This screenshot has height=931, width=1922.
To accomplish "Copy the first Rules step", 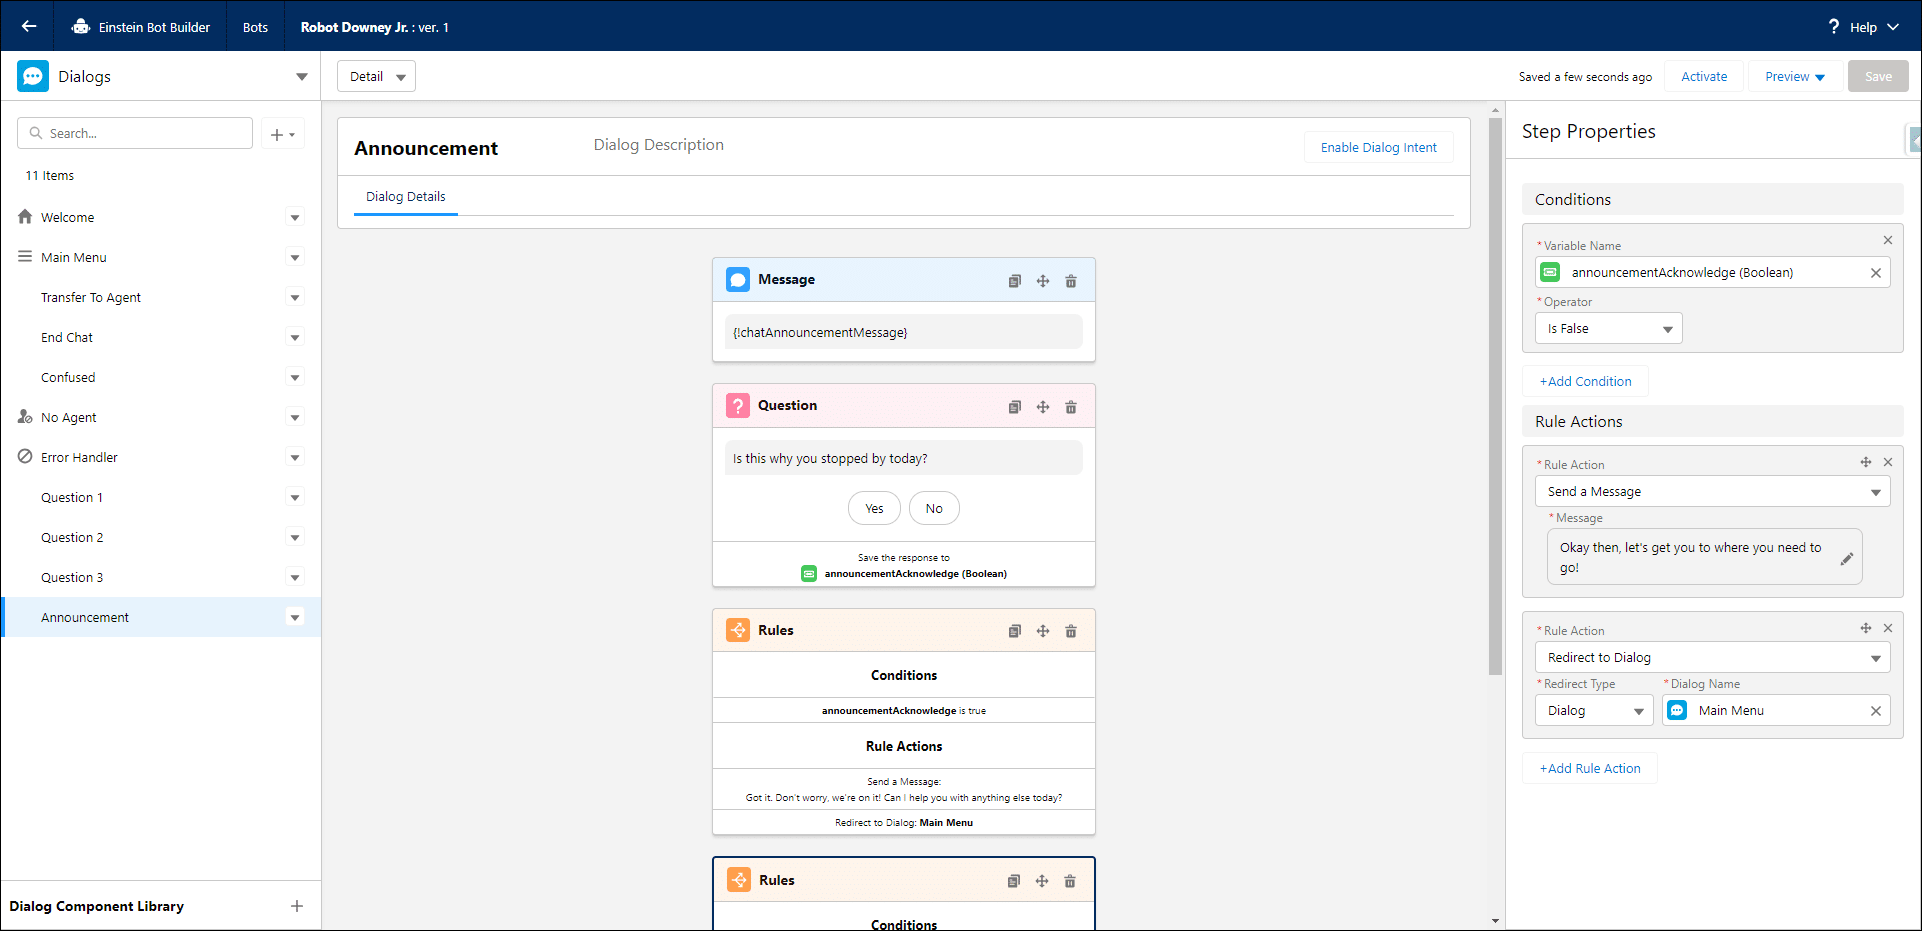I will coord(1015,631).
